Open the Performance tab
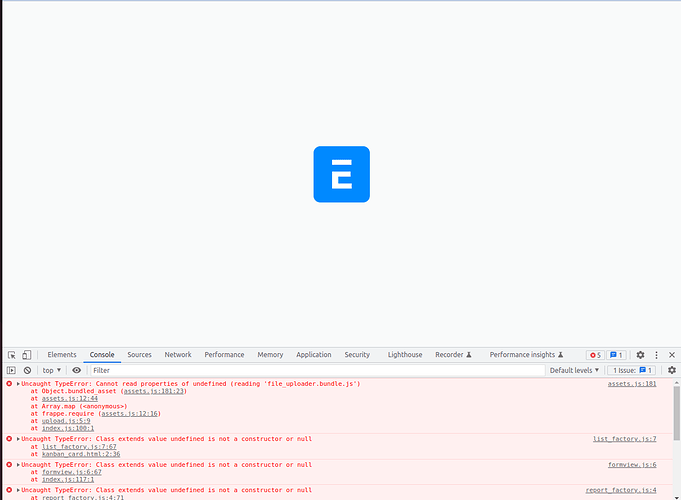 click(224, 355)
